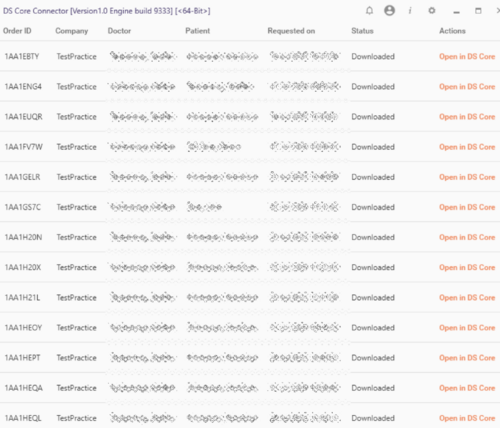Image resolution: width=500 pixels, height=428 pixels.
Task: Sort by Requested on column header
Action: (291, 31)
